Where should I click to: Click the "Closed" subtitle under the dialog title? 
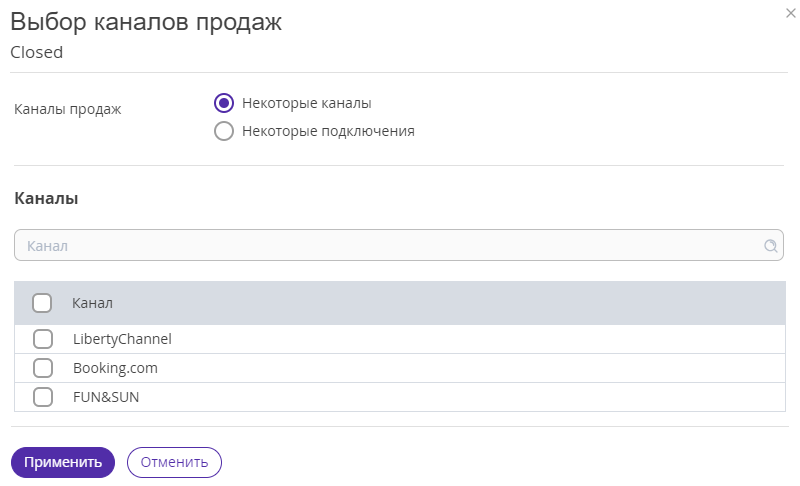coord(37,52)
